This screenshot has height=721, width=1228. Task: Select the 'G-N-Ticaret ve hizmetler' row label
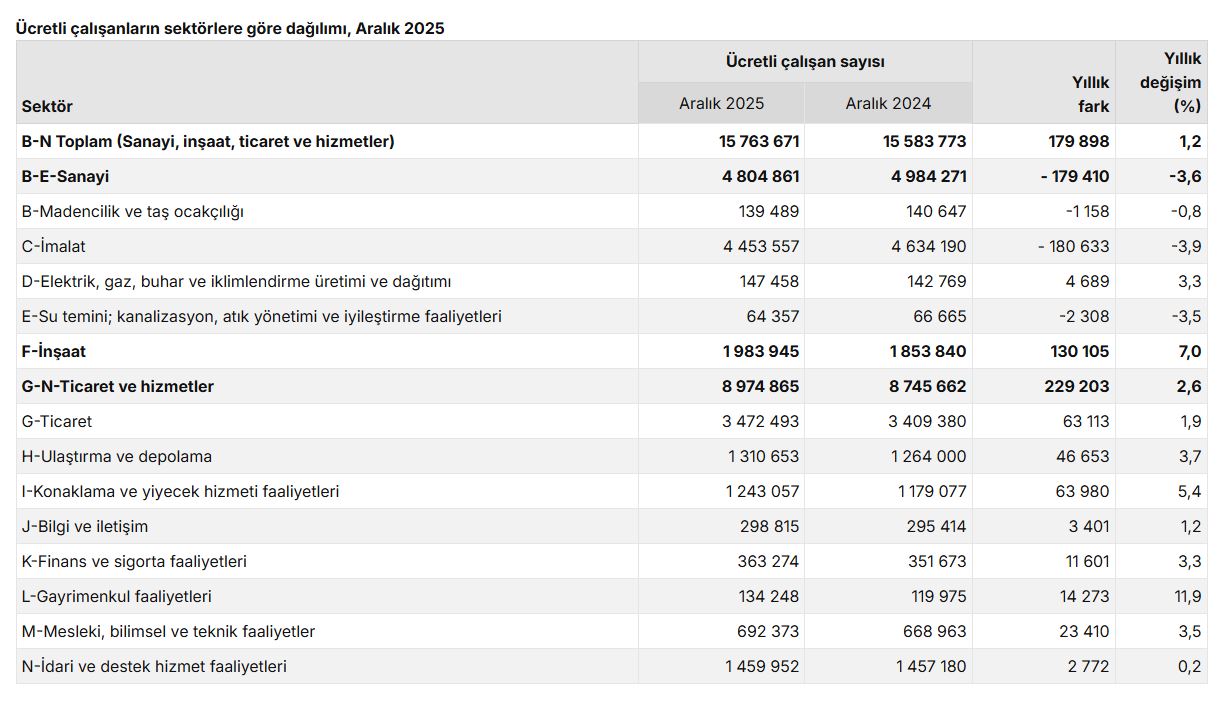(118, 386)
